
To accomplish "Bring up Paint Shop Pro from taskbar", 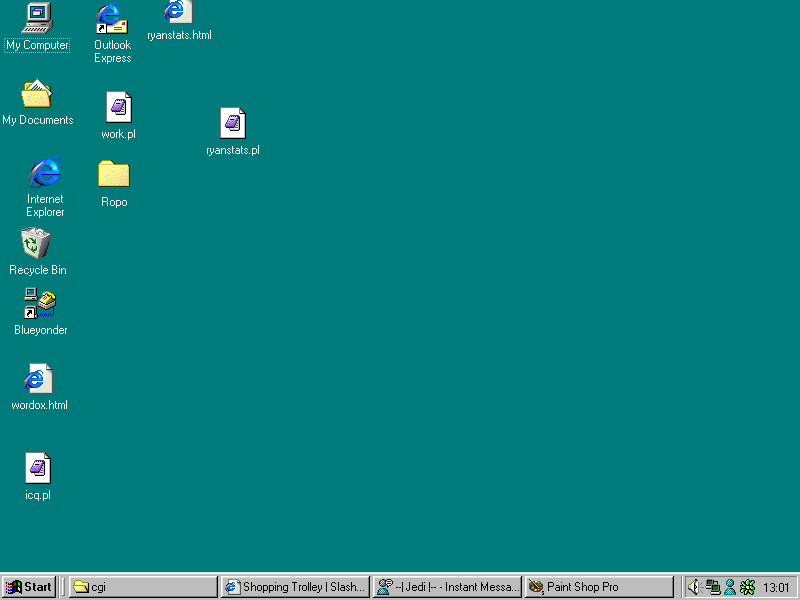I will (x=599, y=587).
